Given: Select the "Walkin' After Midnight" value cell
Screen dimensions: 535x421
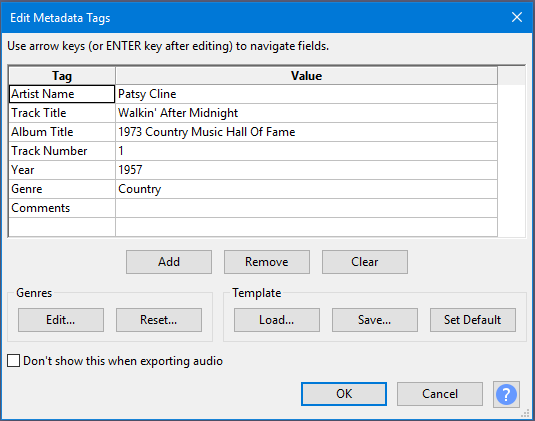Looking at the screenshot, I should coord(306,113).
